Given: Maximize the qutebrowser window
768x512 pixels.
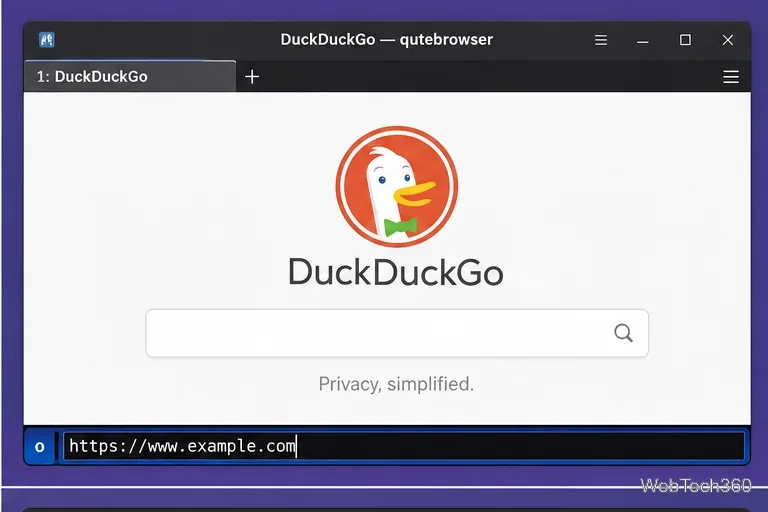Looking at the screenshot, I should 685,40.
